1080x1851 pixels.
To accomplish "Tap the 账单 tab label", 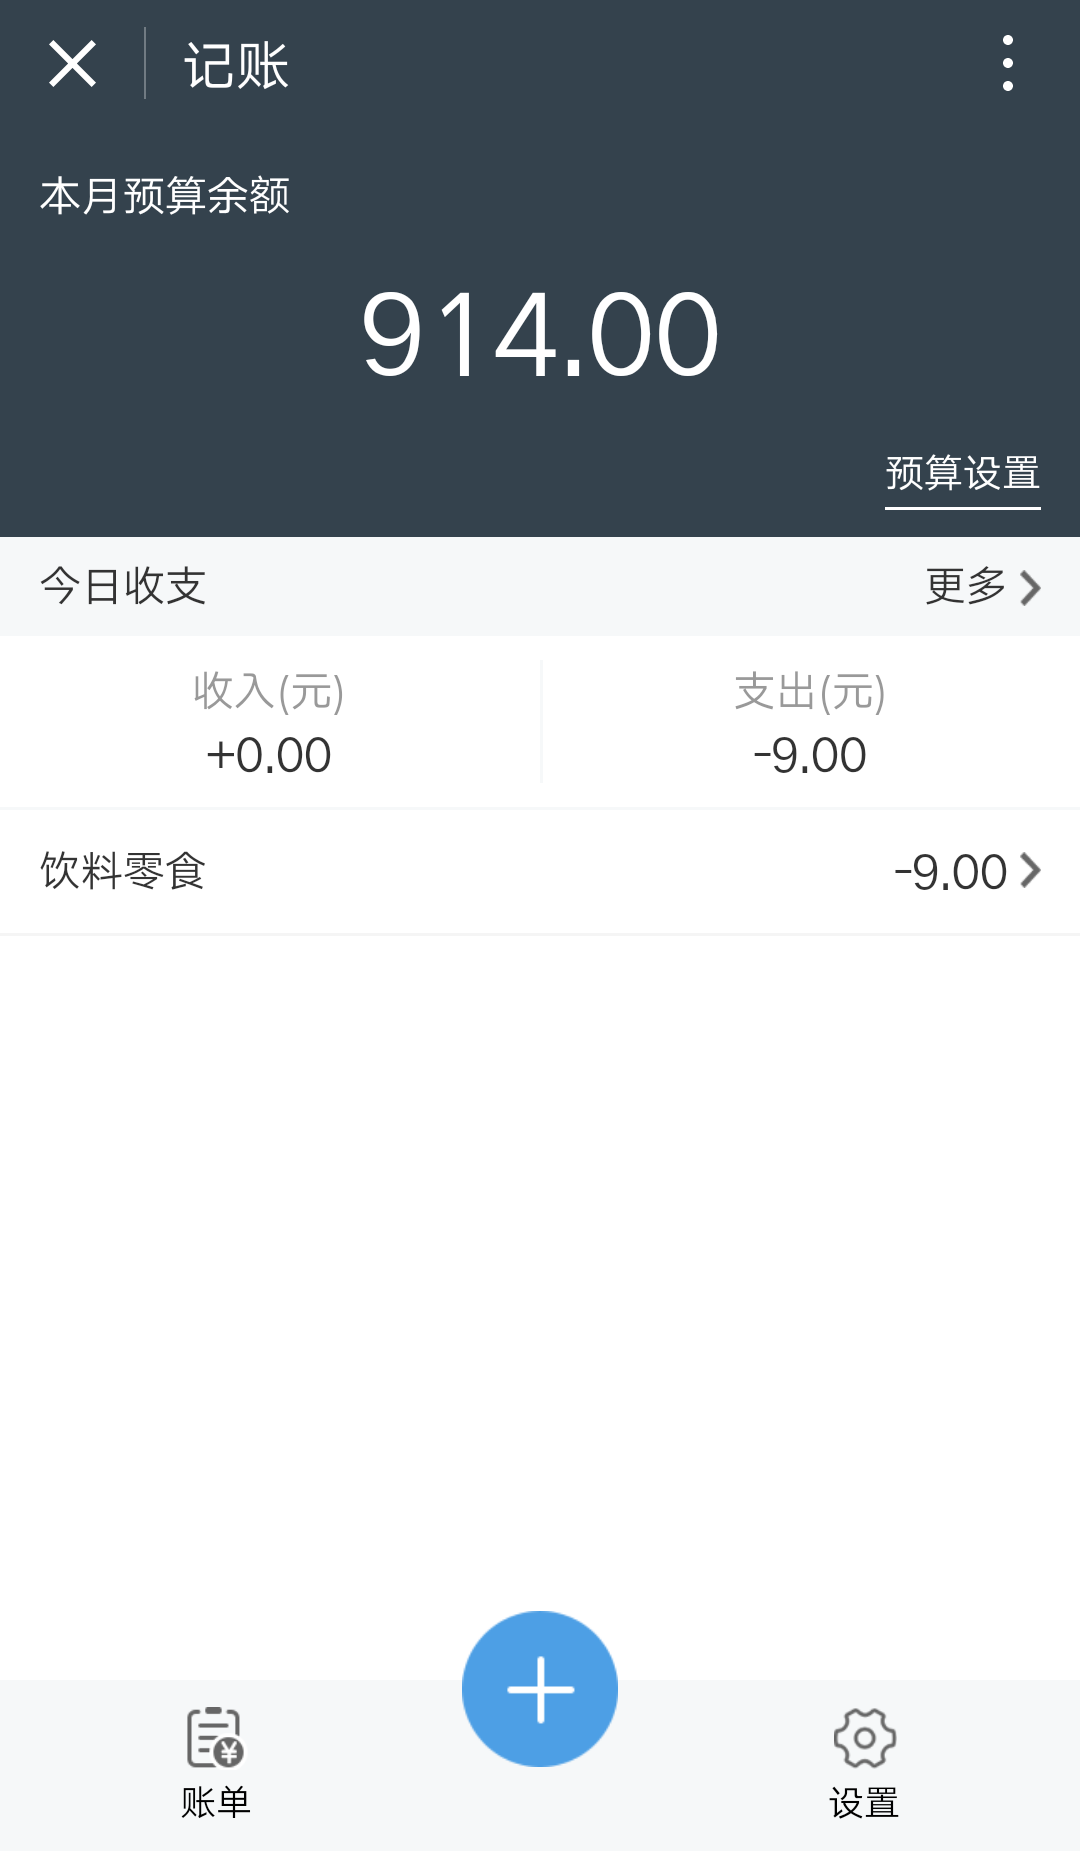I will pos(215,1802).
